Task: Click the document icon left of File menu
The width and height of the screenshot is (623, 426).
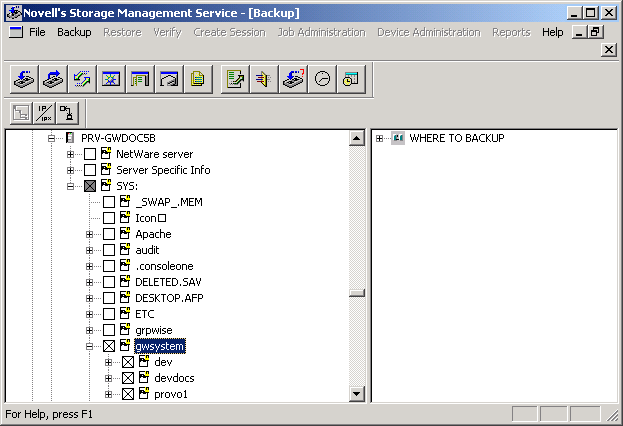Action: coord(16,32)
